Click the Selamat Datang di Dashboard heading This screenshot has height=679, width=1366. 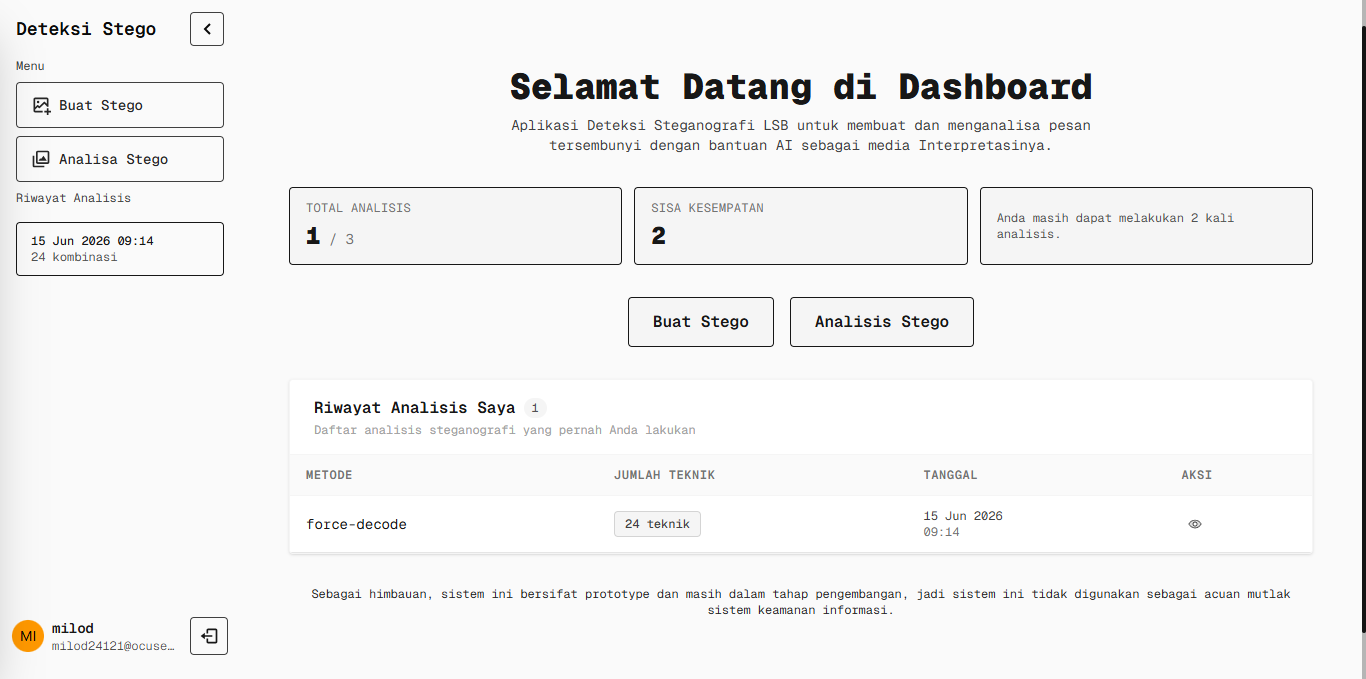click(801, 87)
